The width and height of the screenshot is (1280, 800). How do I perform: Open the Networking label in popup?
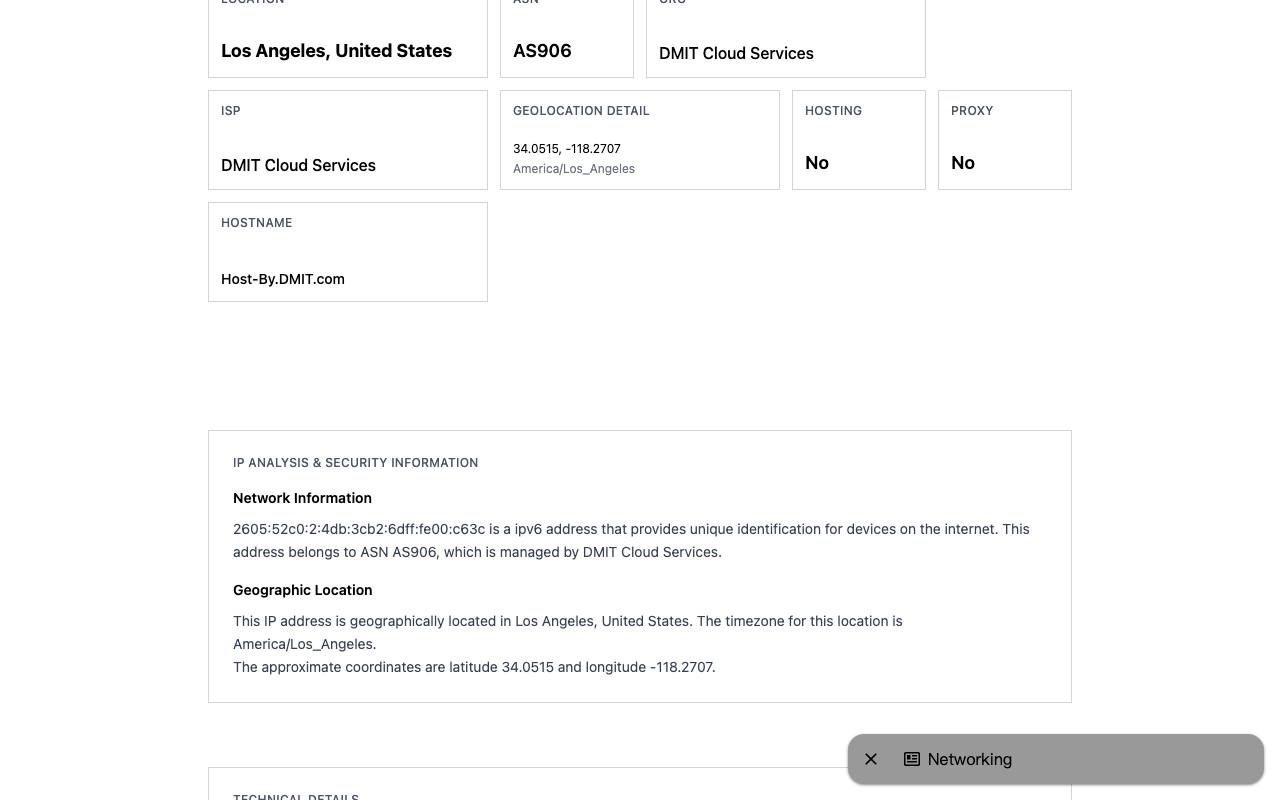pos(970,759)
